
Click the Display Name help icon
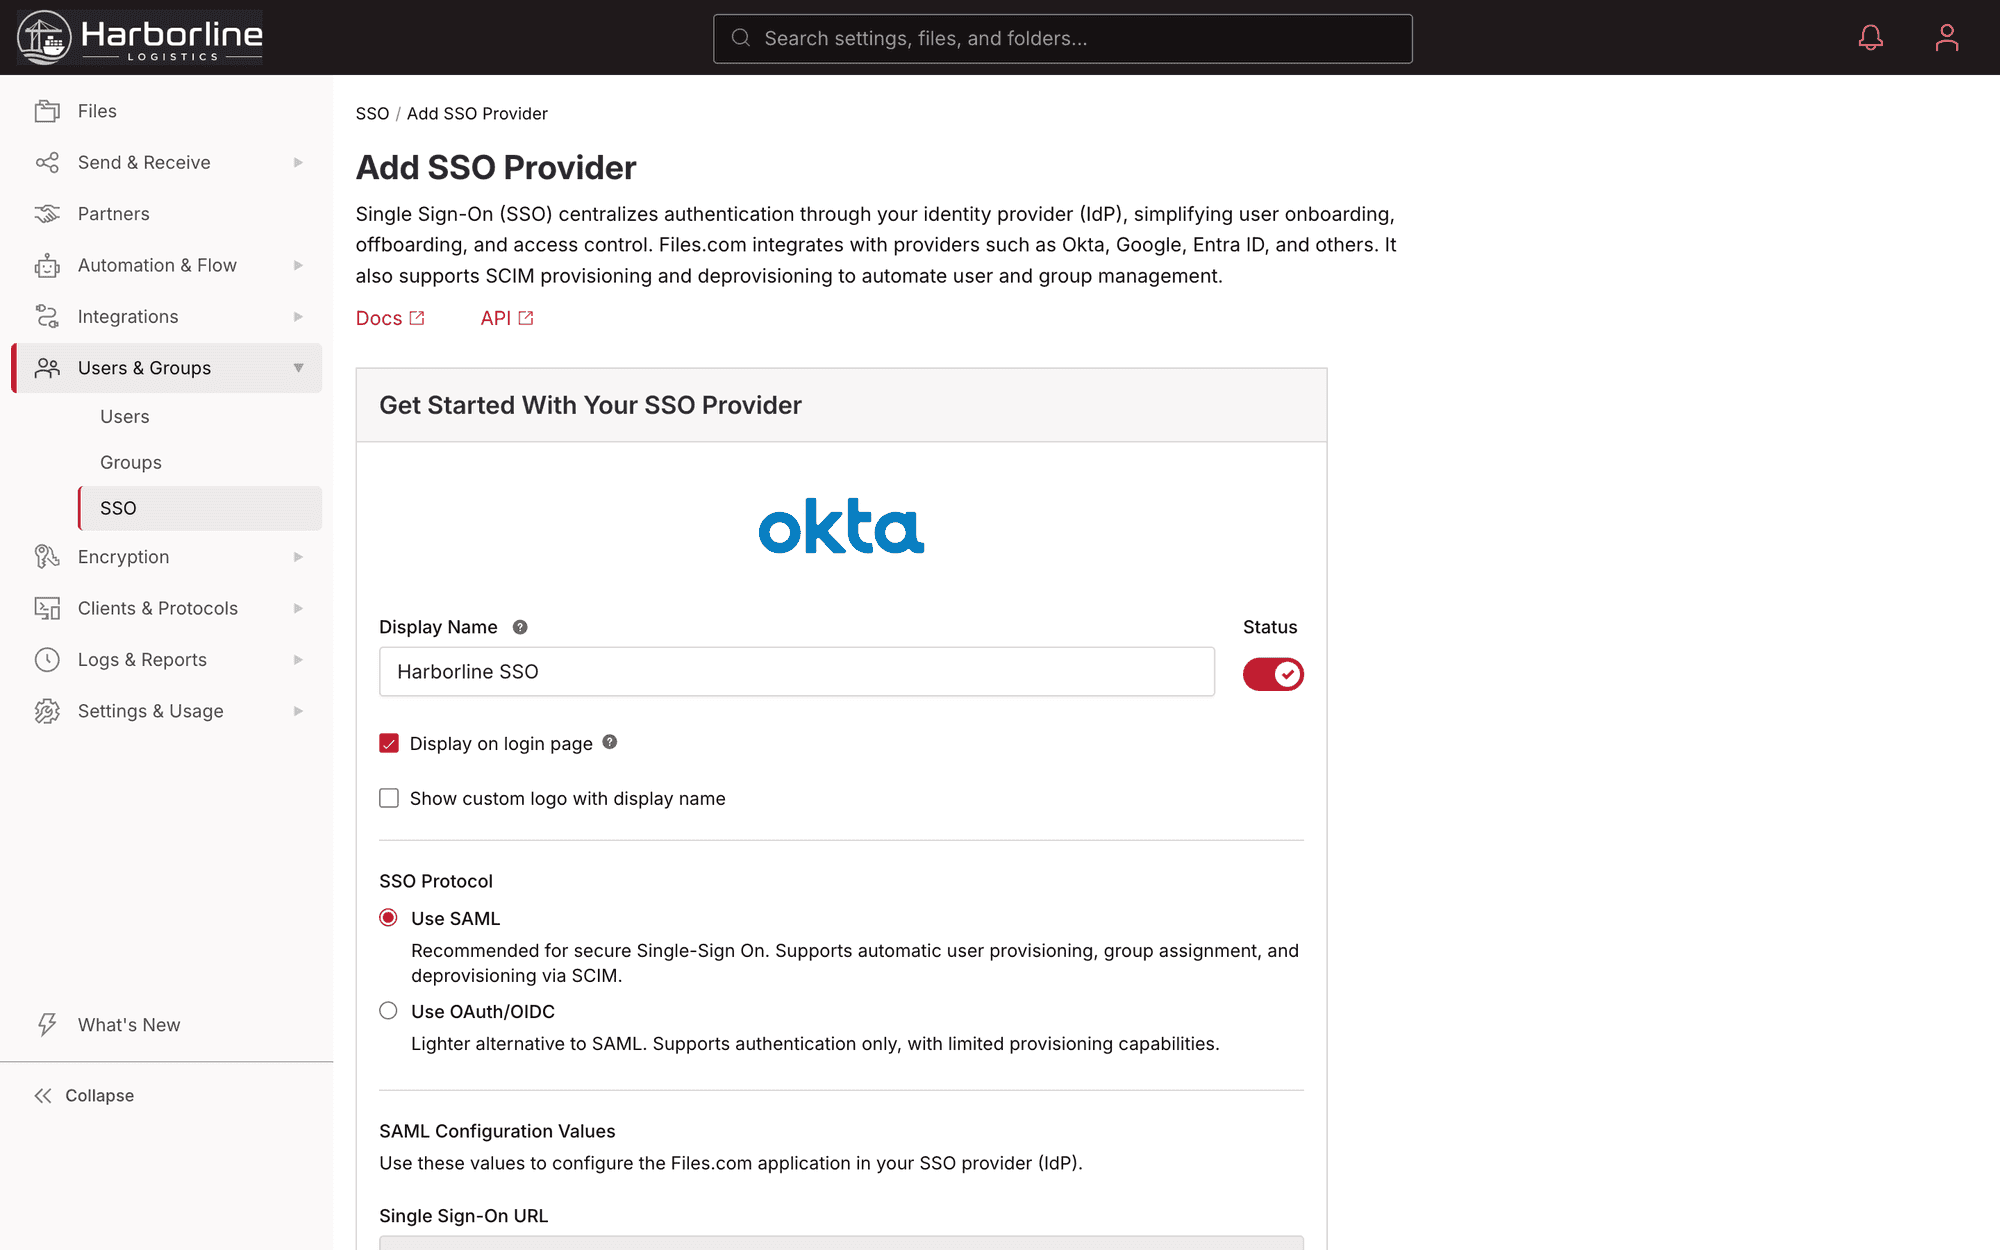click(x=520, y=627)
